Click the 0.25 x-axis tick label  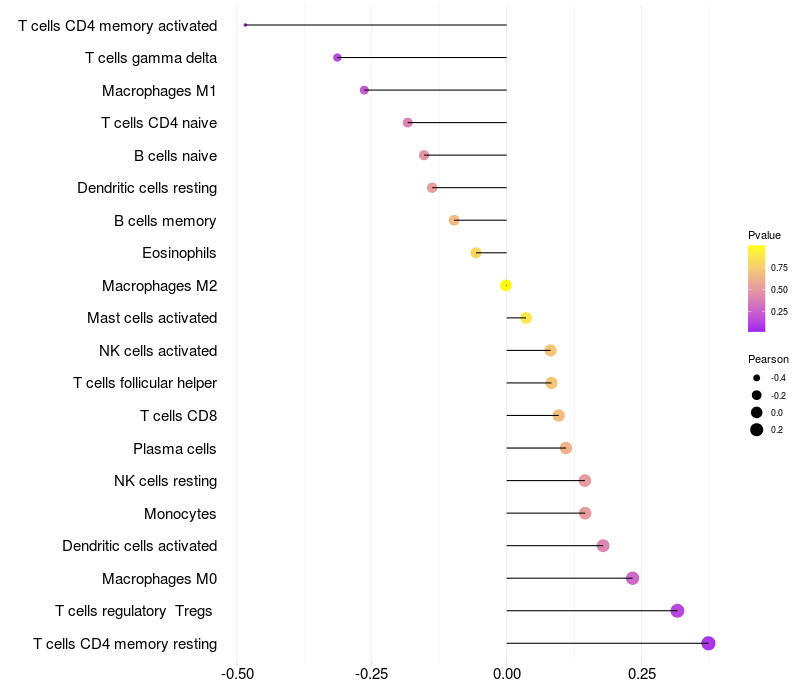(642, 673)
